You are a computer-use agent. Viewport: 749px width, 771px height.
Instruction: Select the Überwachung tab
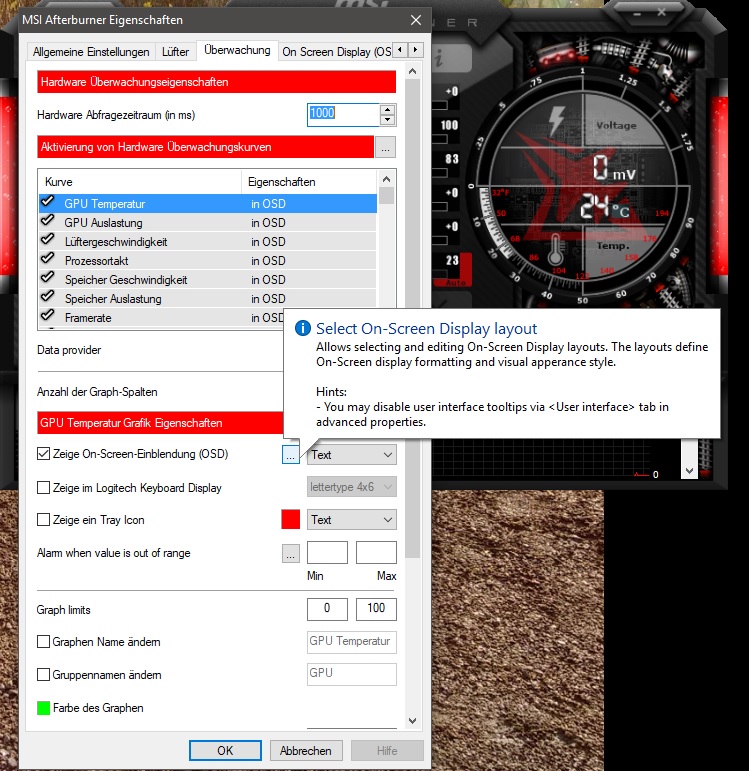click(x=237, y=50)
